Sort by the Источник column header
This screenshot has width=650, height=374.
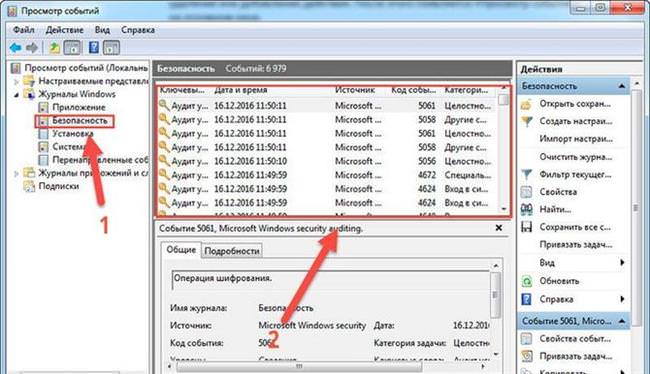point(355,90)
